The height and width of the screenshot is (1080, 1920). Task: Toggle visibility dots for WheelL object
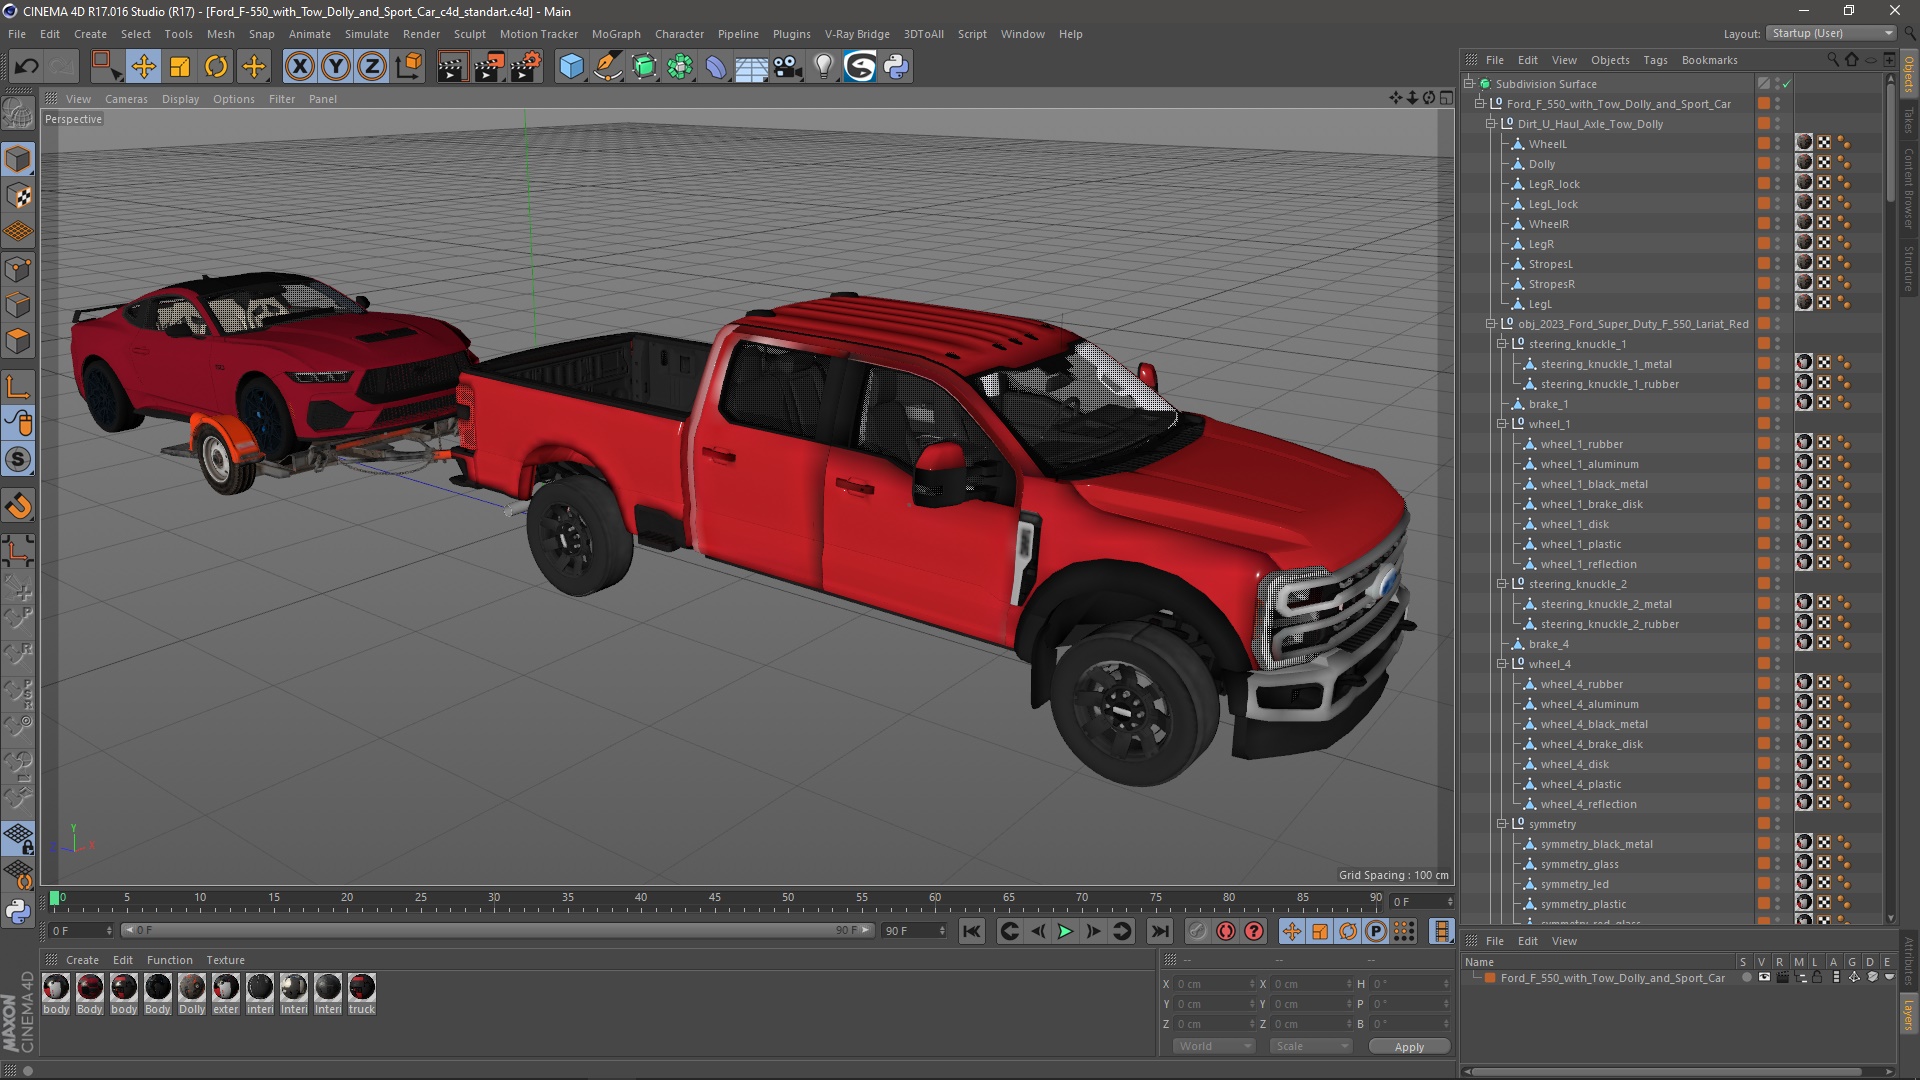pos(1778,144)
